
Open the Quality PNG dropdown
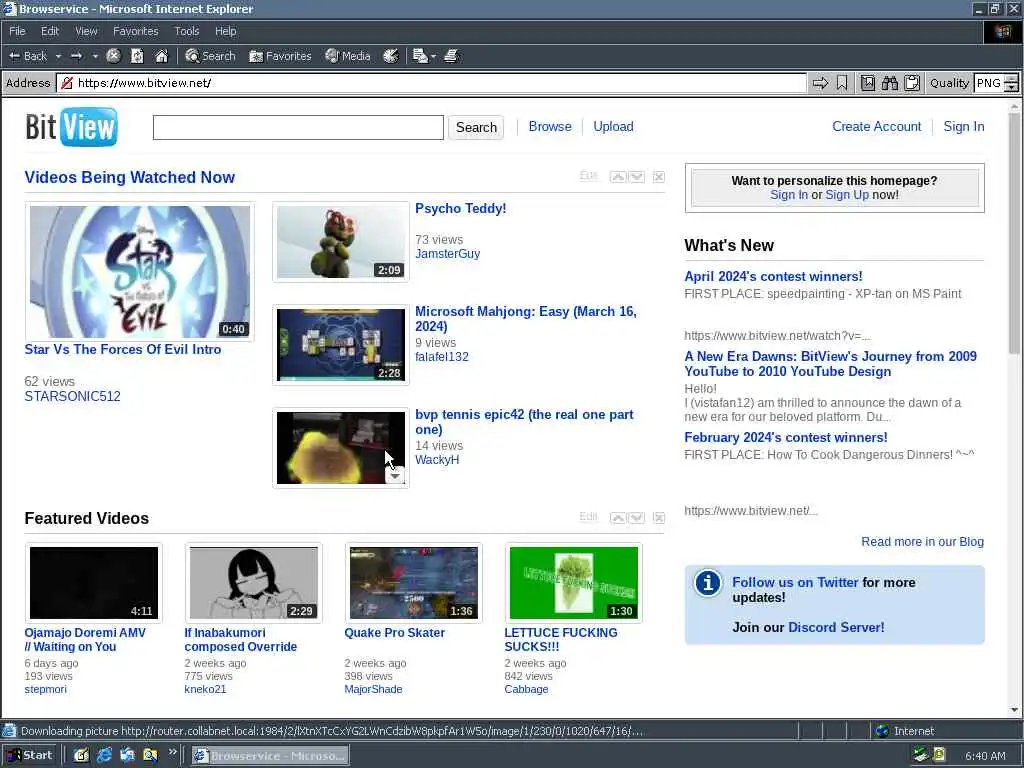(1012, 83)
